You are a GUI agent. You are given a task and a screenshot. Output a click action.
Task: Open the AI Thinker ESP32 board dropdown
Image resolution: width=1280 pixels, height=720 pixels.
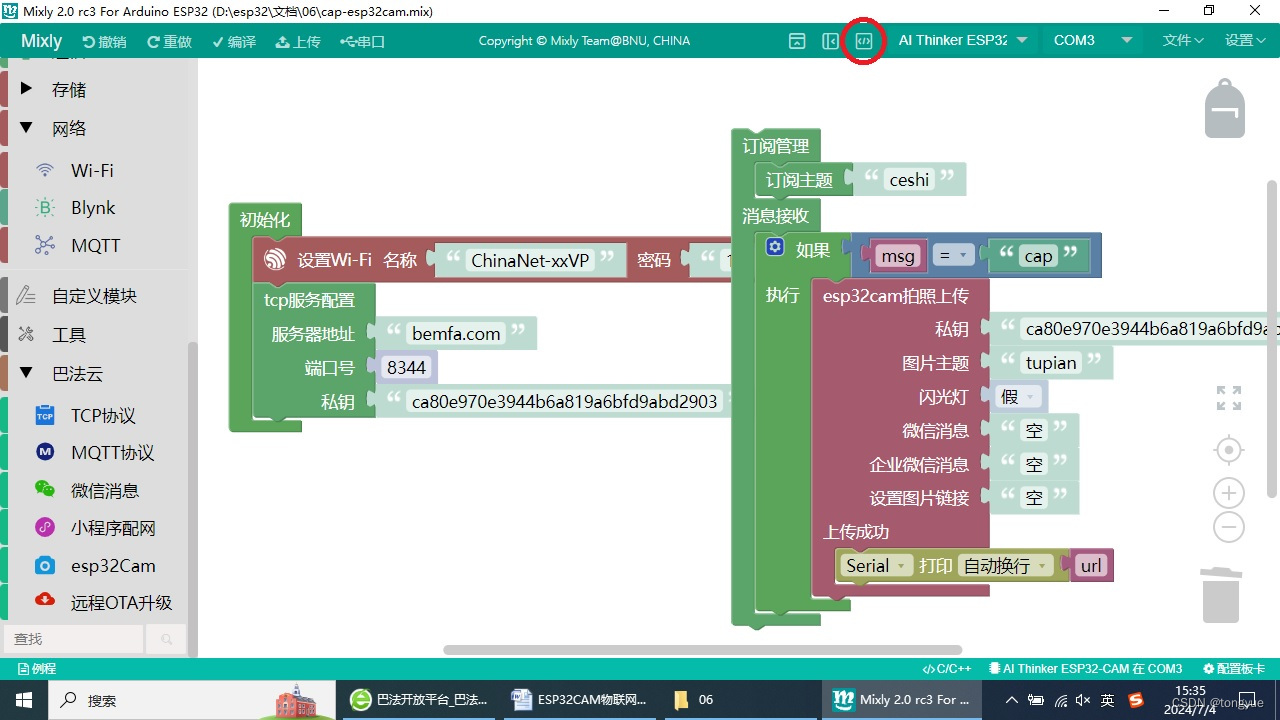[x=962, y=41]
